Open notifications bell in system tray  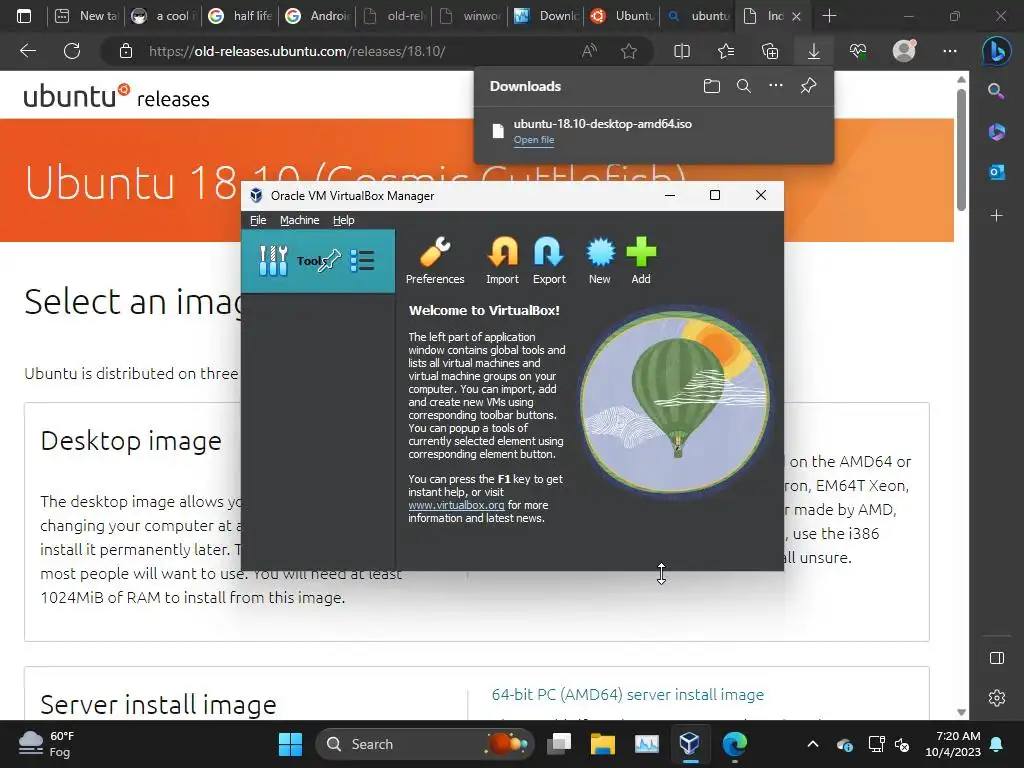[x=997, y=744]
